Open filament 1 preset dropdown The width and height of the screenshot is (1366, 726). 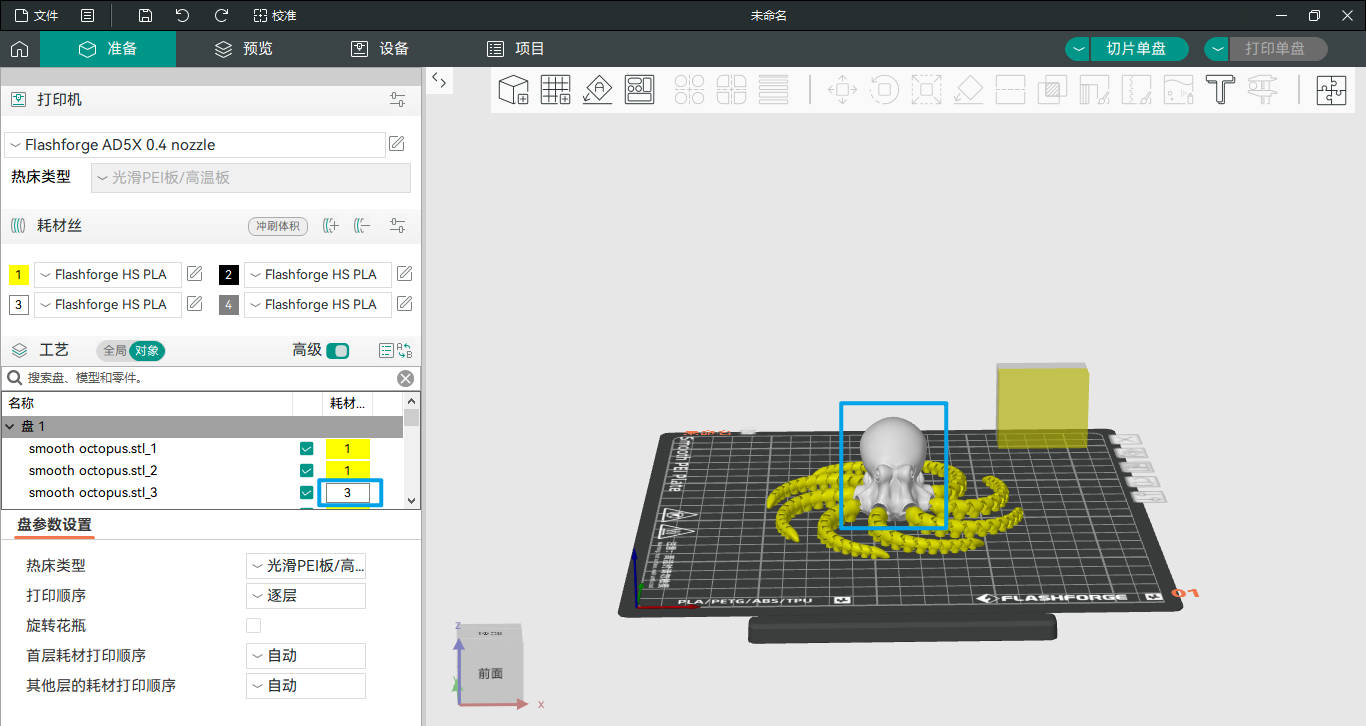tap(108, 274)
